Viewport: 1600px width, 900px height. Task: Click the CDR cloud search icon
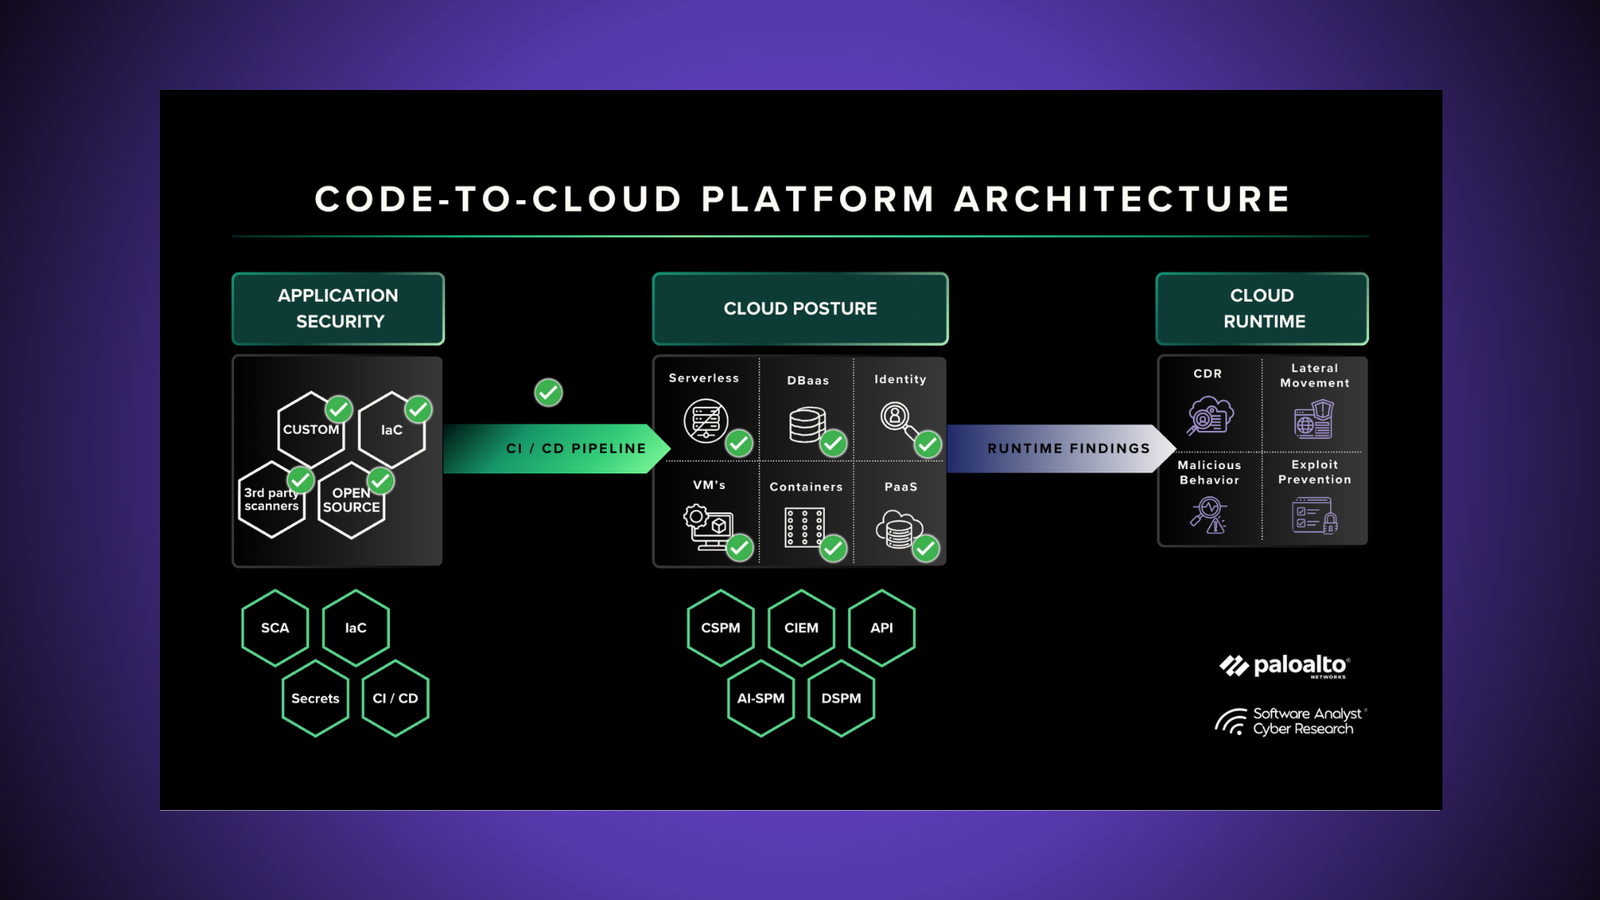[1210, 416]
